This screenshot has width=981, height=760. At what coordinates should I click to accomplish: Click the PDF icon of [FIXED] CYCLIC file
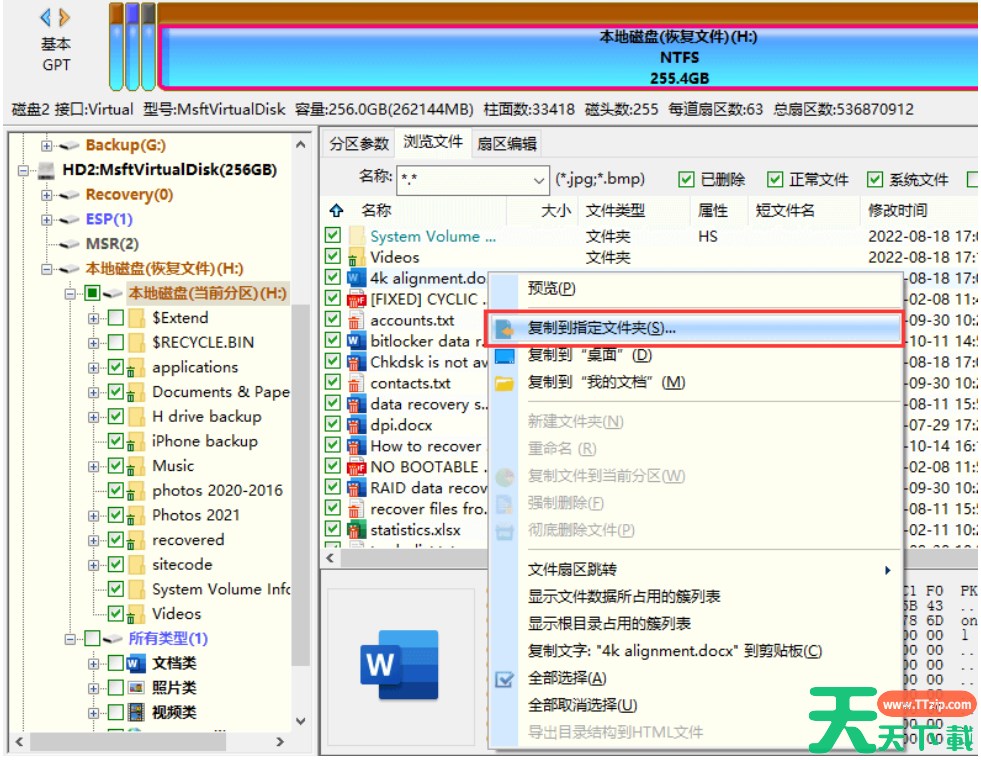tap(356, 299)
